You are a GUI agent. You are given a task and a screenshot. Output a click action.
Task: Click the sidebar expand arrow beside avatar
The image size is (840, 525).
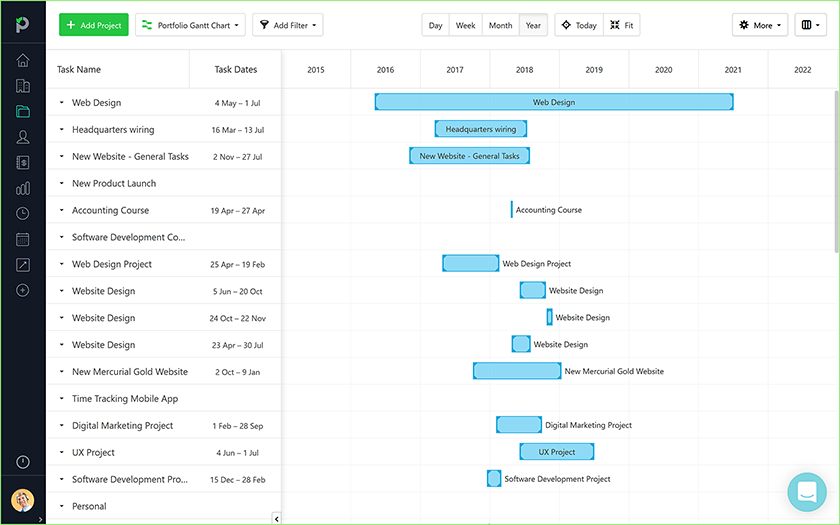[x=41, y=519]
